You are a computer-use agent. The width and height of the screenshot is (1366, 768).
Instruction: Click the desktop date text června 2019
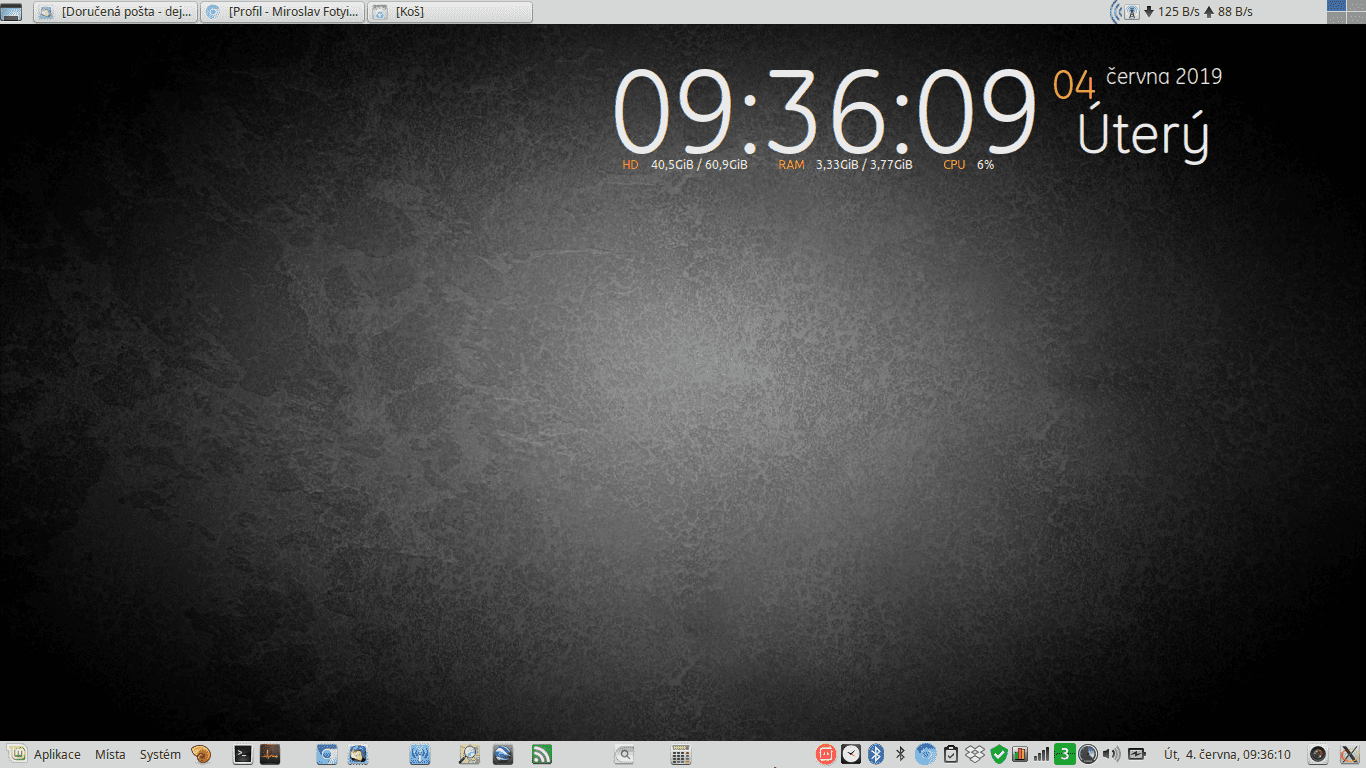point(1164,76)
